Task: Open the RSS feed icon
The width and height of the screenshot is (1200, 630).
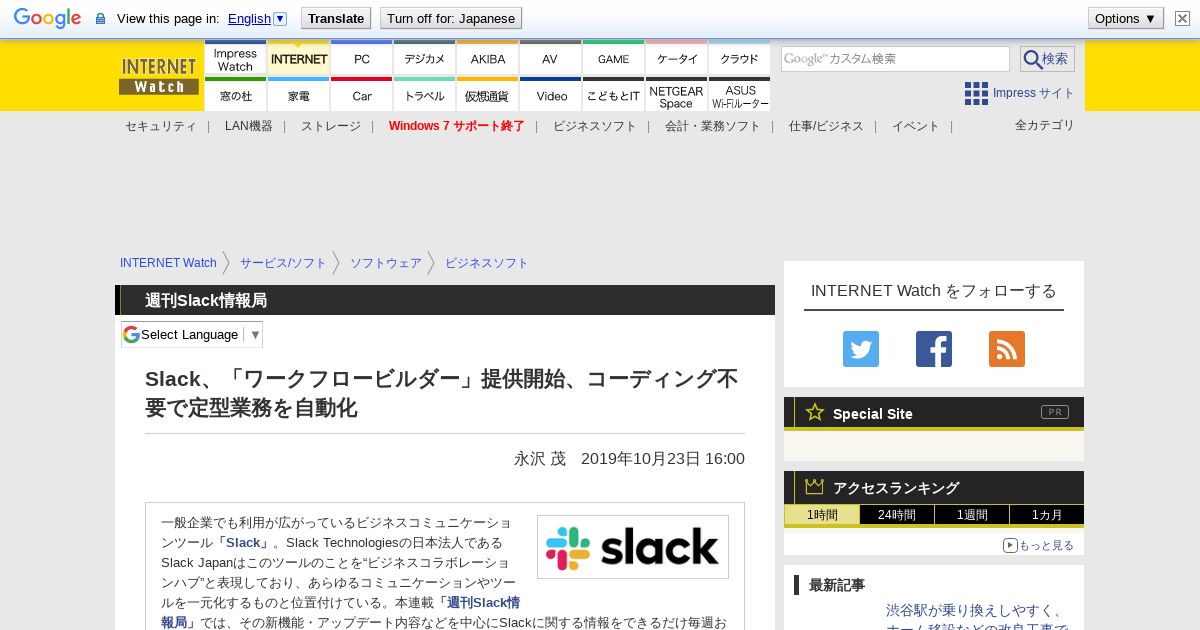Action: coord(1007,349)
